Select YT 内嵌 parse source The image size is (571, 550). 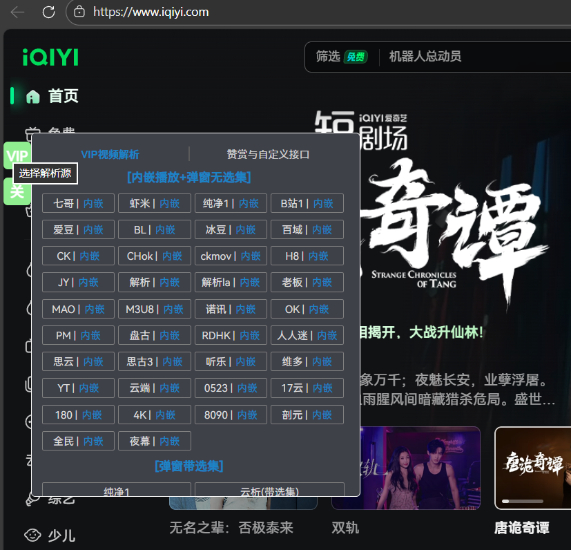(x=78, y=388)
